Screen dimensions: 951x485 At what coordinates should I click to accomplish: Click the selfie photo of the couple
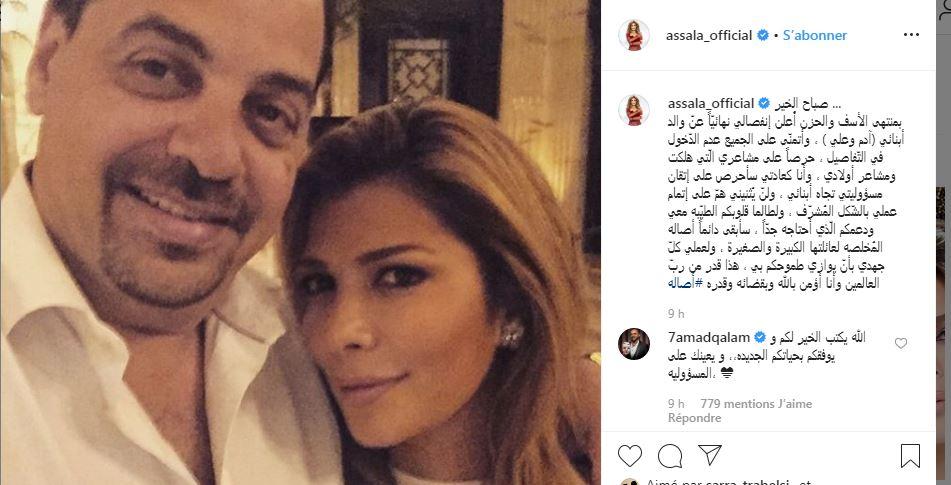pyautogui.click(x=300, y=242)
